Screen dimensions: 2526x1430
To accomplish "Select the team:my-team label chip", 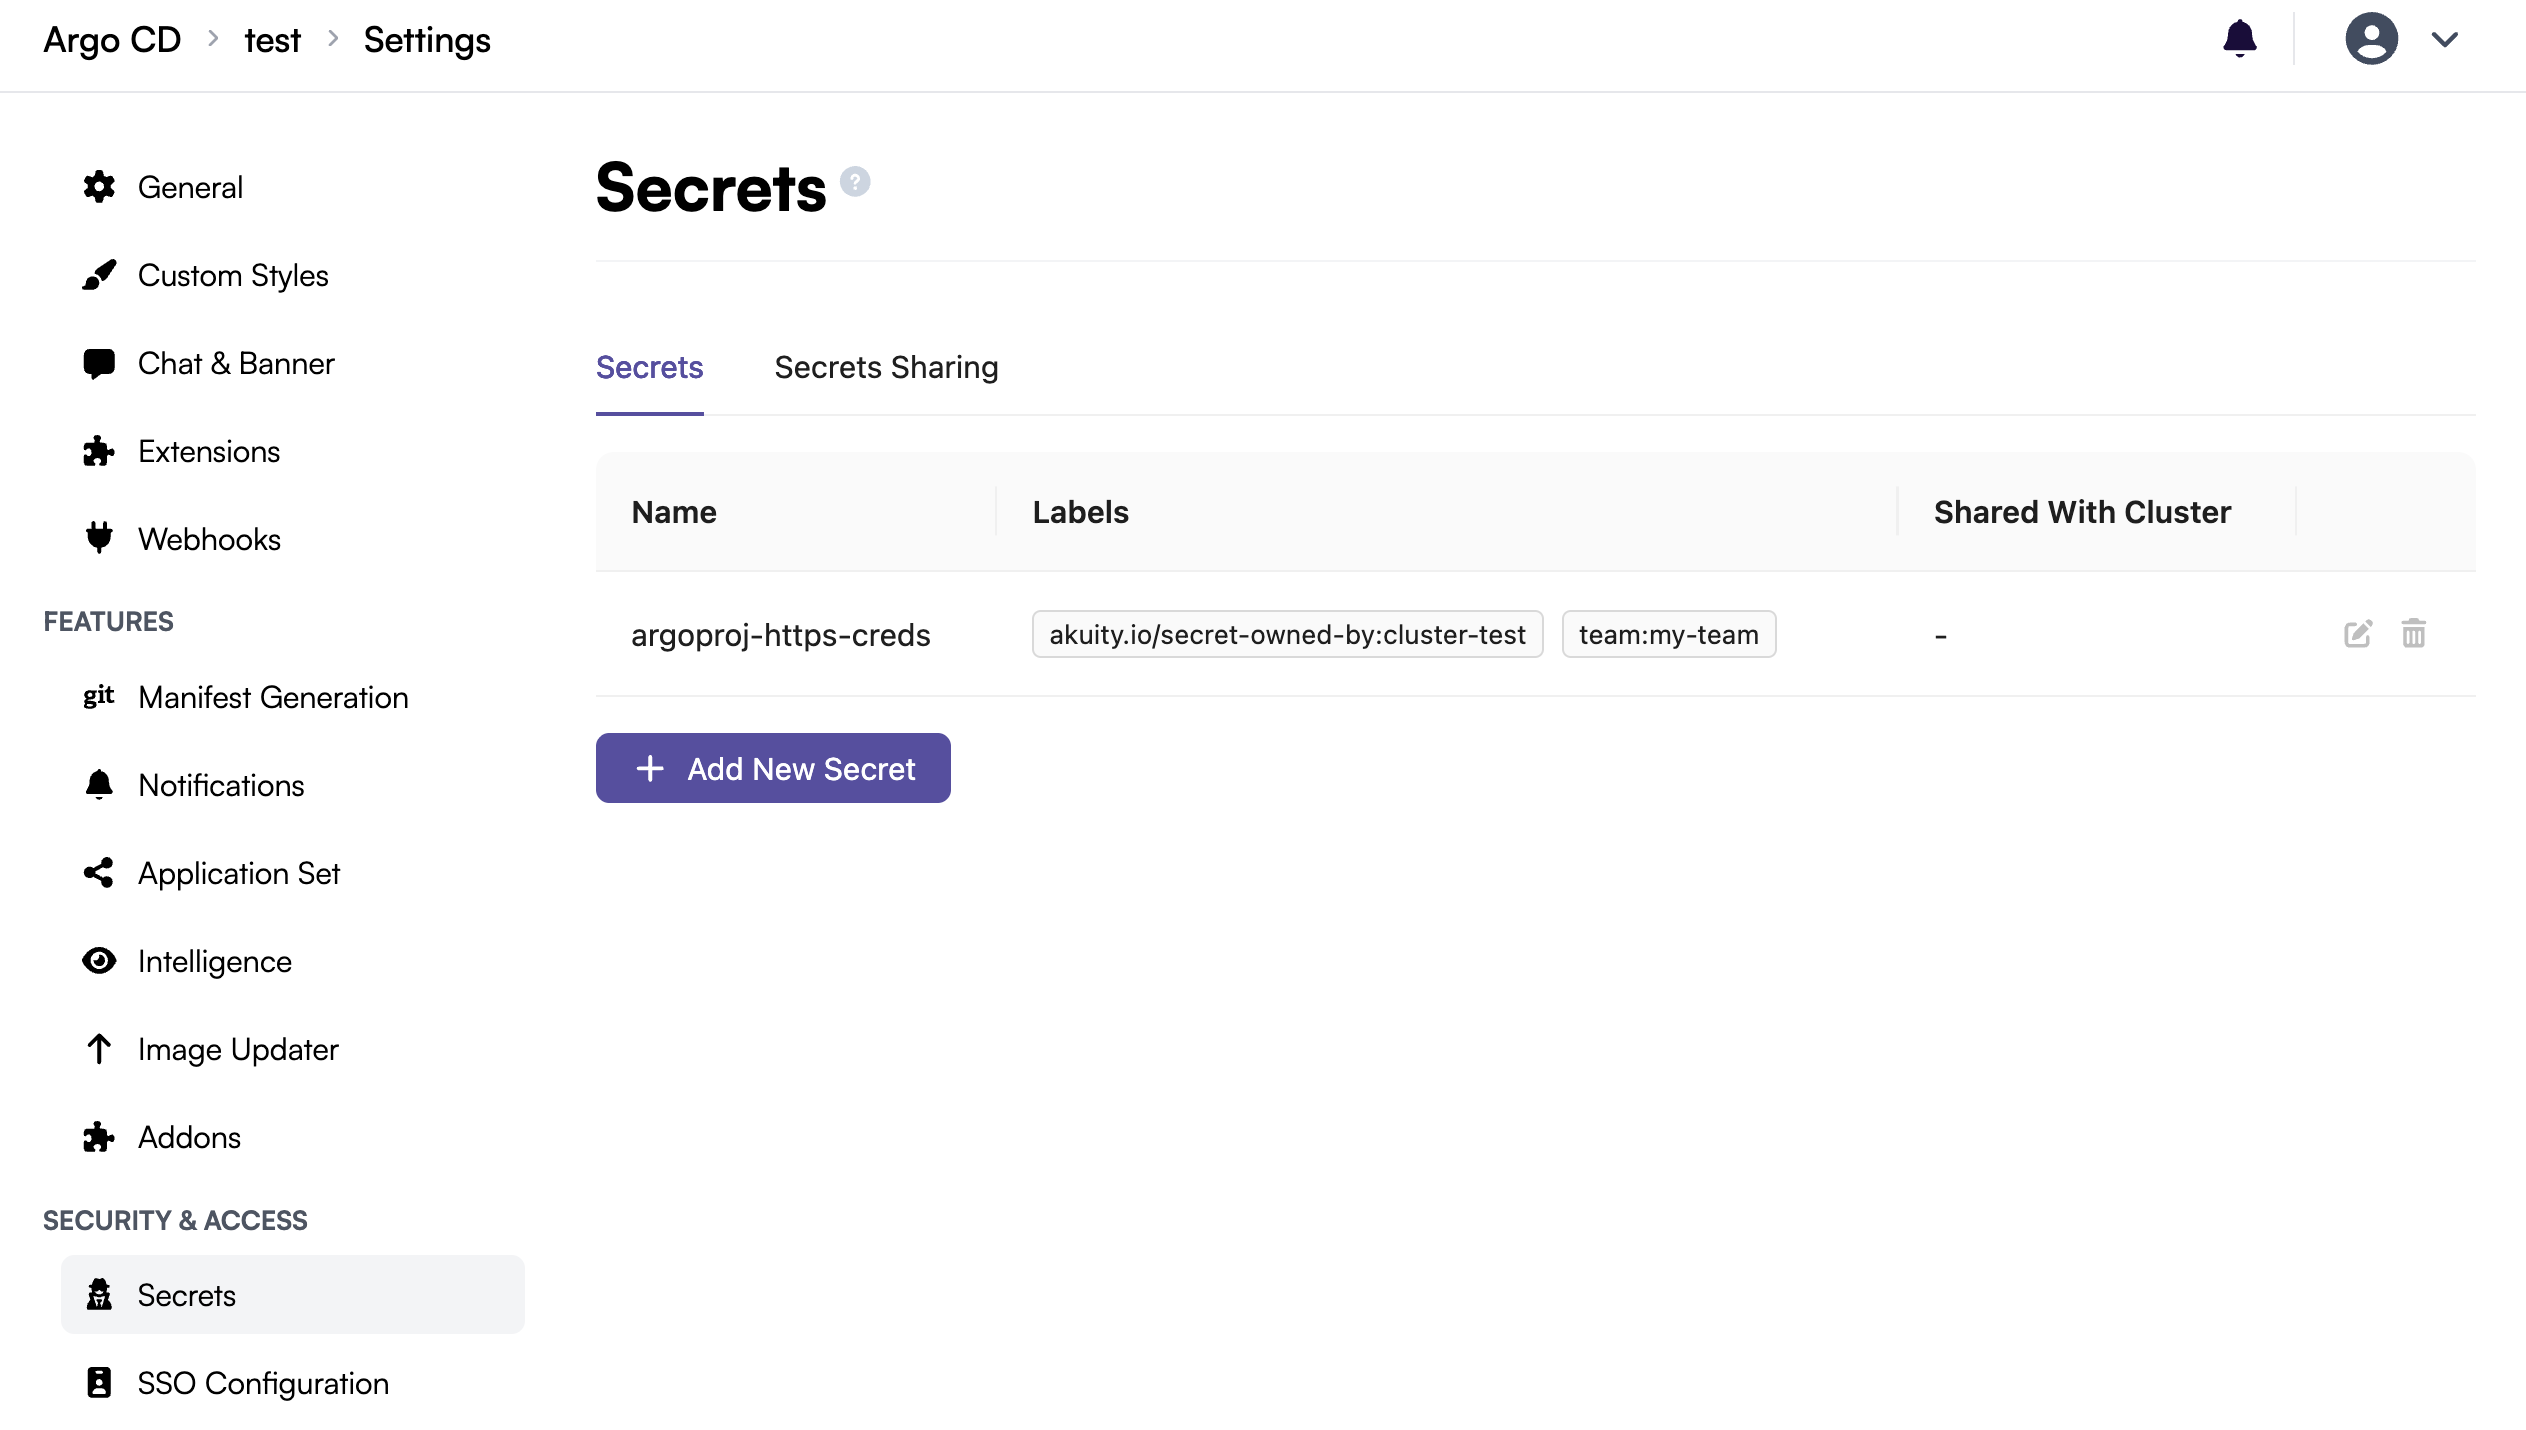I will point(1668,633).
